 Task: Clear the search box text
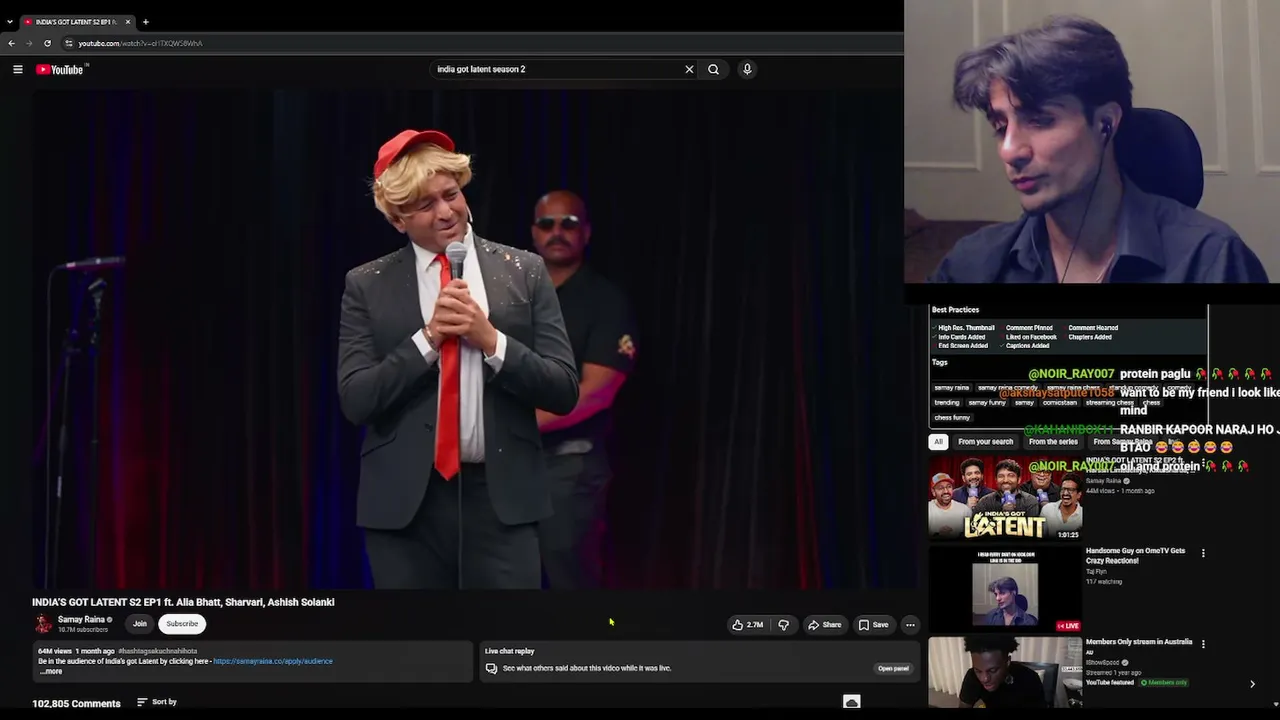tap(689, 69)
